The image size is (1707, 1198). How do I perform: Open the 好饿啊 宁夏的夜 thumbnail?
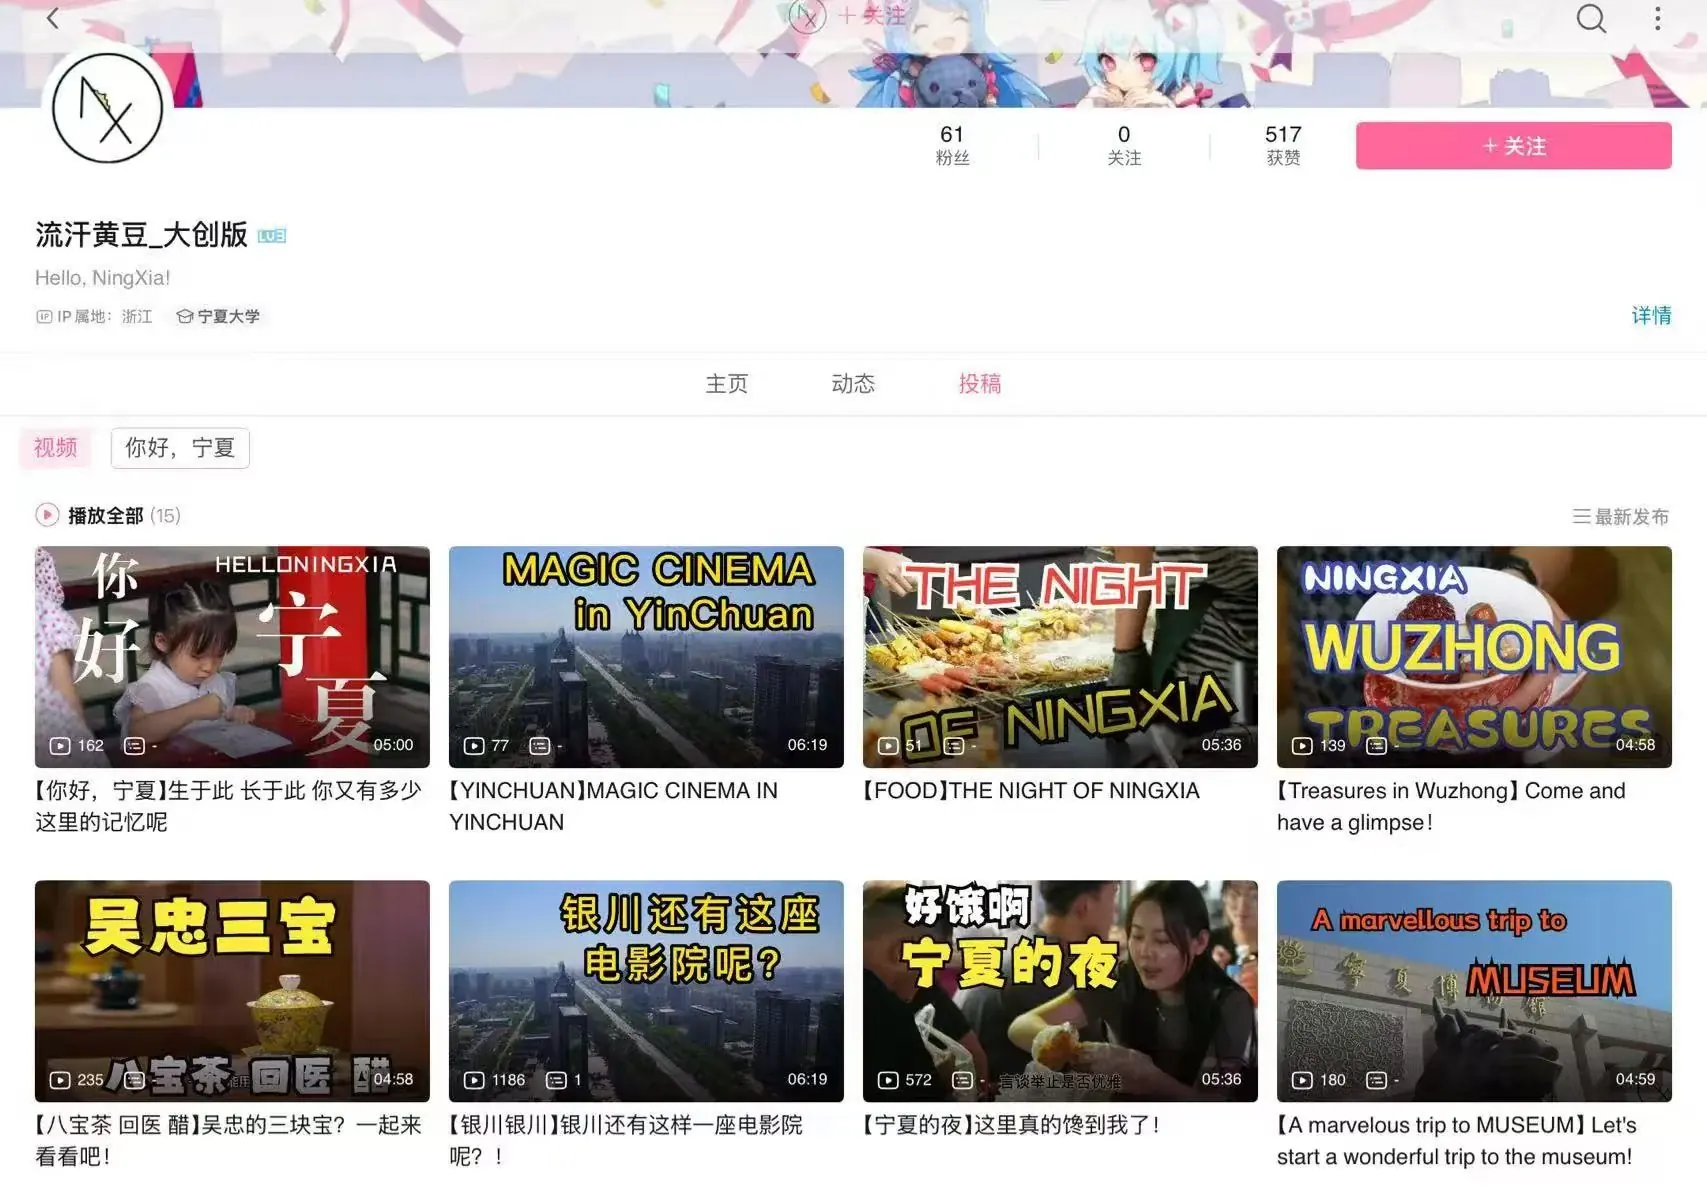tap(1060, 991)
